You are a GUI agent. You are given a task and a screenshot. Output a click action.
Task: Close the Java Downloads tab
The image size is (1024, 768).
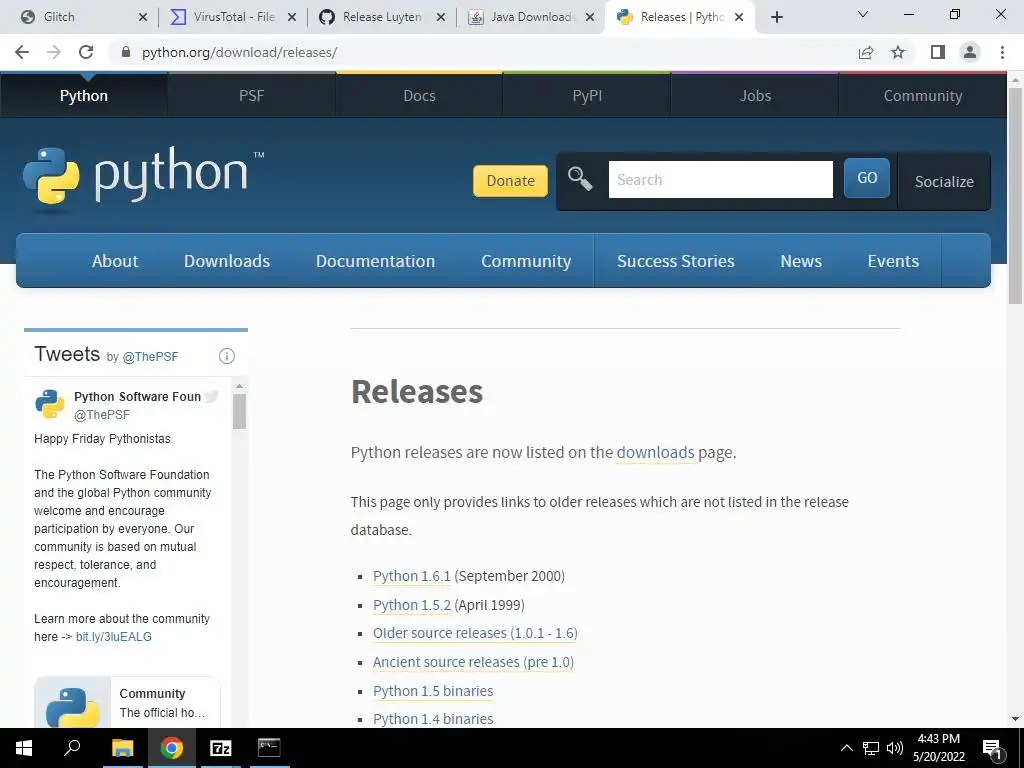(590, 18)
